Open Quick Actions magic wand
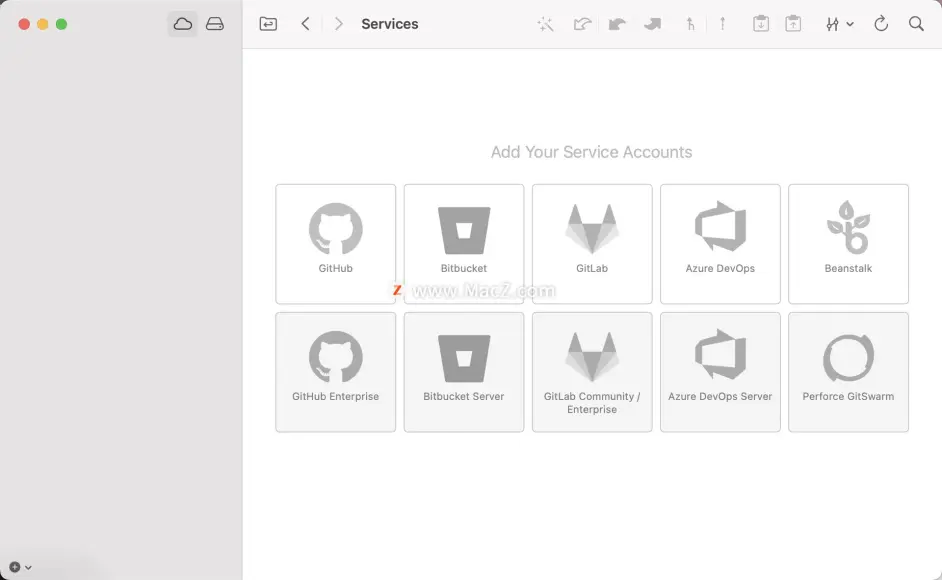The image size is (942, 580). point(545,24)
